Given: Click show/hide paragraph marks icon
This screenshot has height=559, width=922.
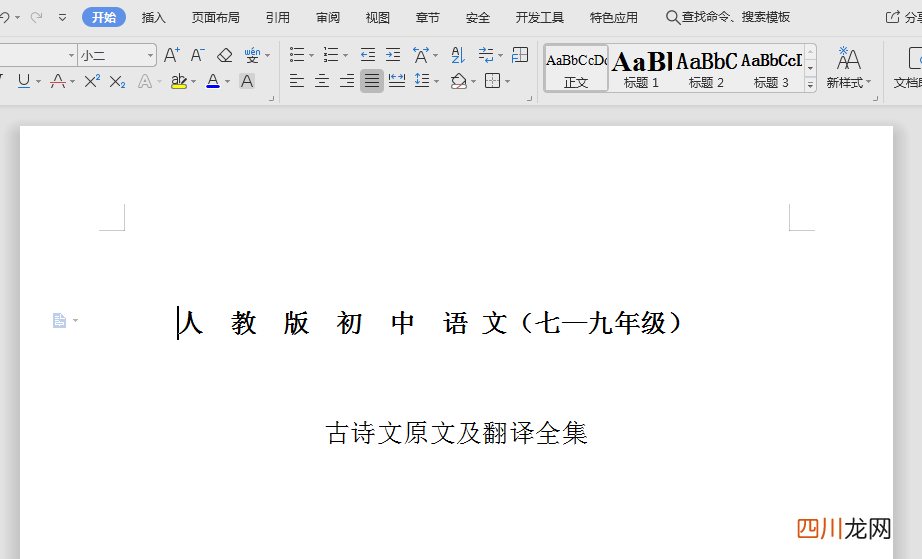Looking at the screenshot, I should tap(486, 55).
